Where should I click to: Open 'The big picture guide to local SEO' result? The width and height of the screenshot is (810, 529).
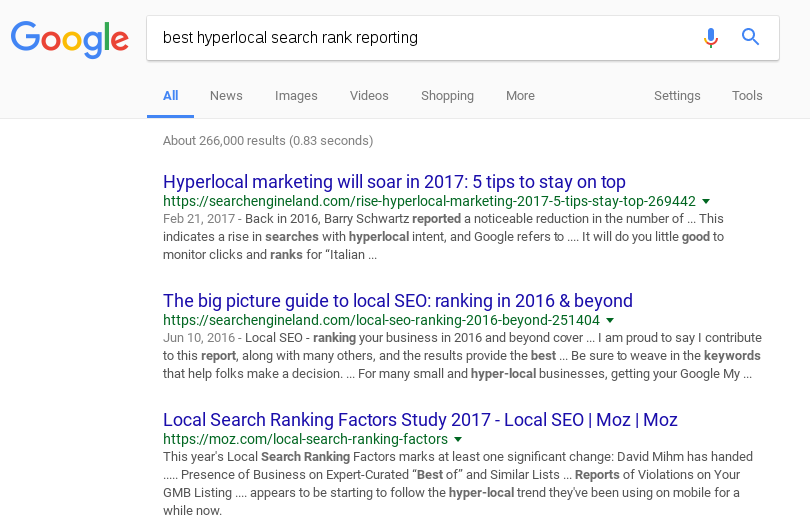tap(398, 301)
